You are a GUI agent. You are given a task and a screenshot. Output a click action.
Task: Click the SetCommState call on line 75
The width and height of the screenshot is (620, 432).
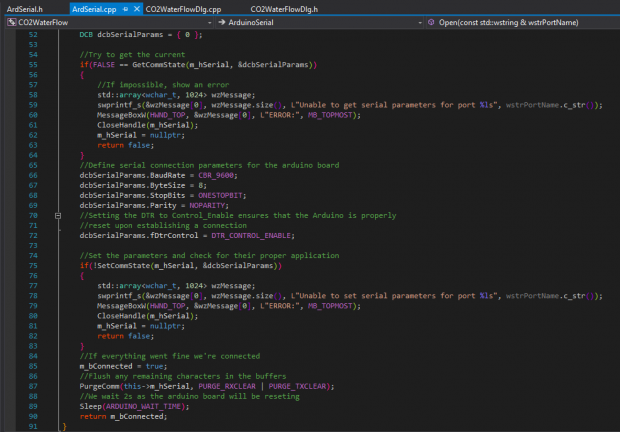point(123,266)
